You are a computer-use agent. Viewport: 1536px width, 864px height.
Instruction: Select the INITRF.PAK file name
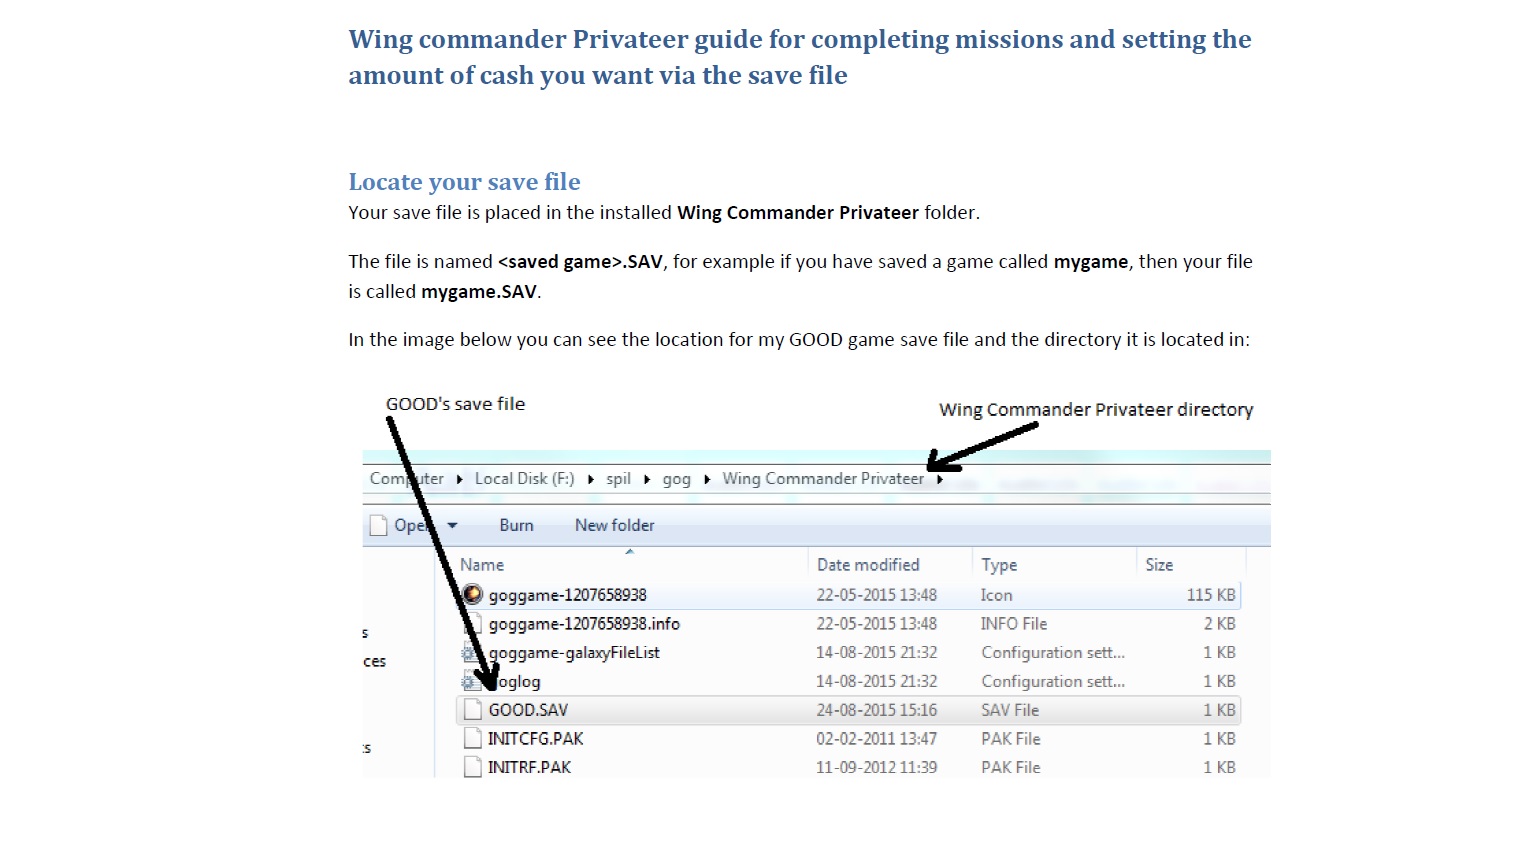point(529,768)
